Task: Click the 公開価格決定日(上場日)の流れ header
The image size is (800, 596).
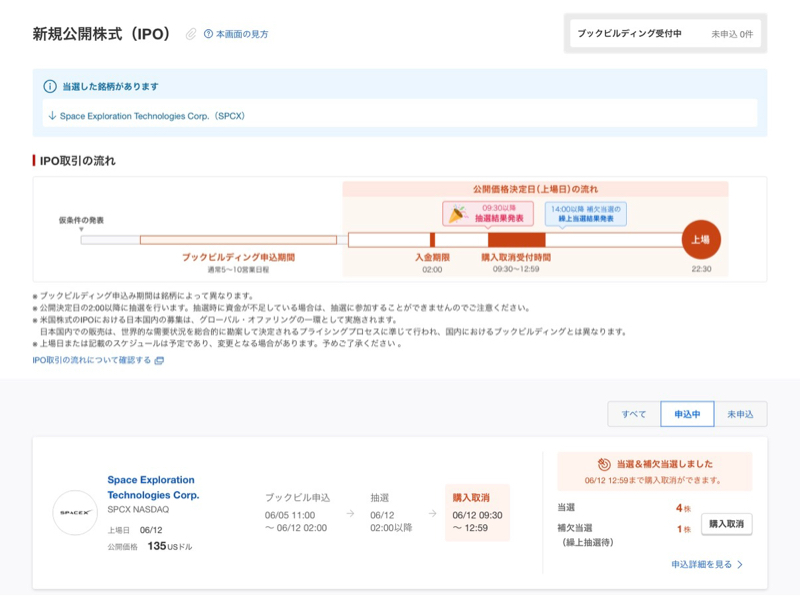Action: 535,189
